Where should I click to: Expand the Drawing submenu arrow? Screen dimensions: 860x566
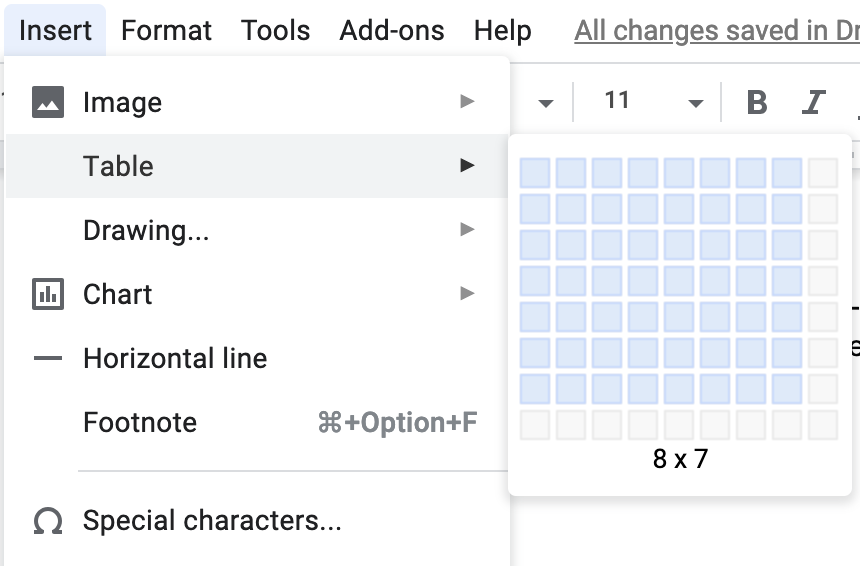point(467,230)
